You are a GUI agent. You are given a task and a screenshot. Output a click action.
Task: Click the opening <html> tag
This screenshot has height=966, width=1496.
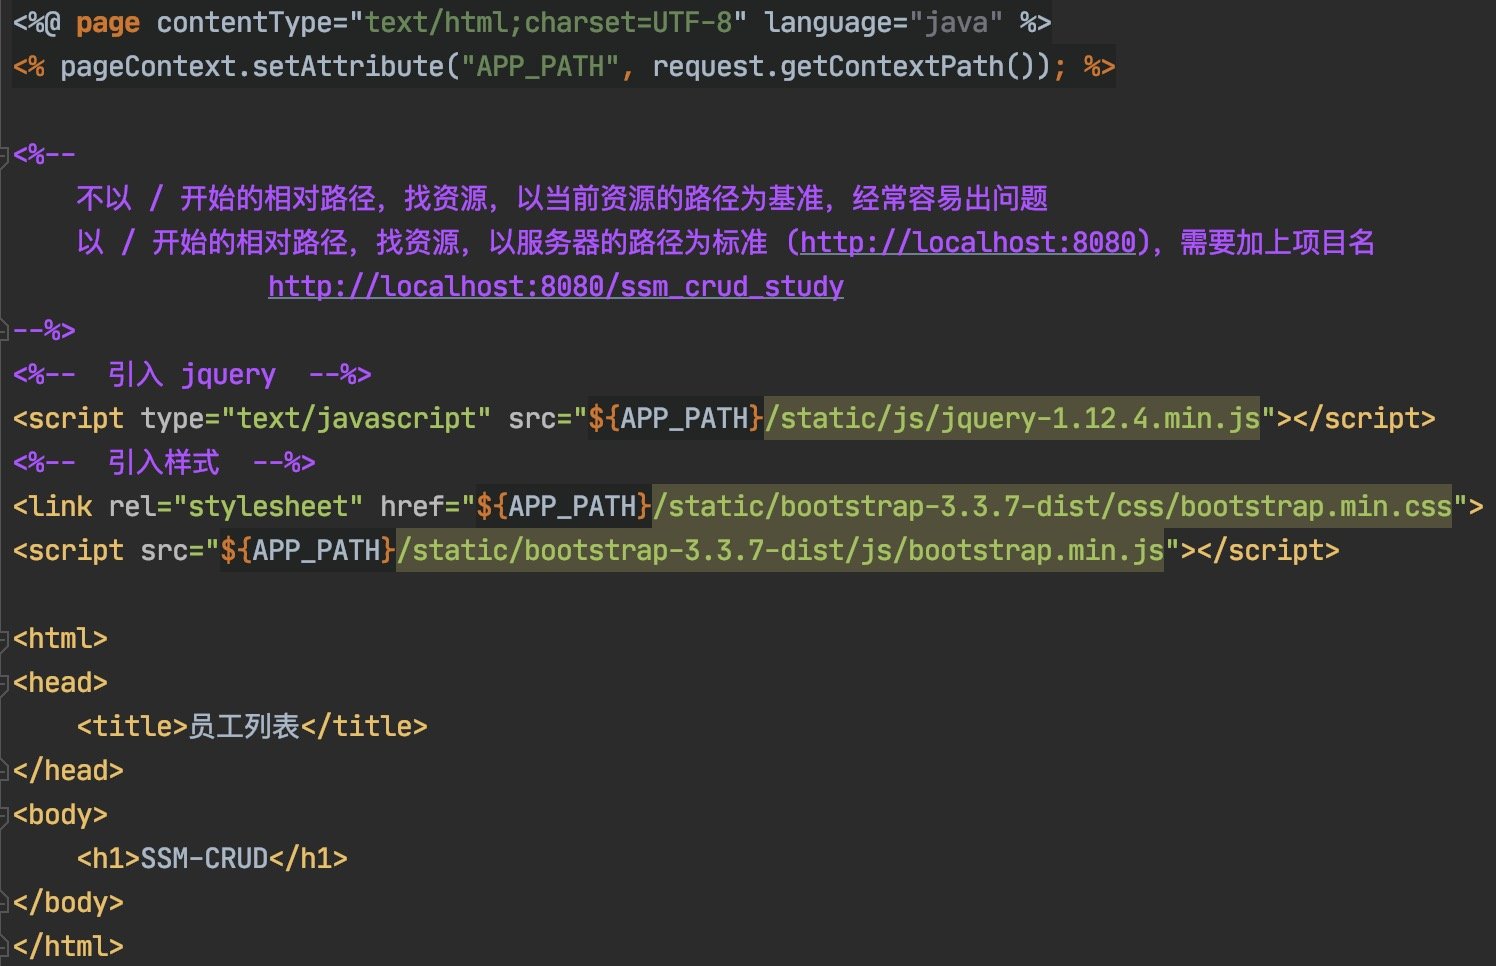click(60, 639)
